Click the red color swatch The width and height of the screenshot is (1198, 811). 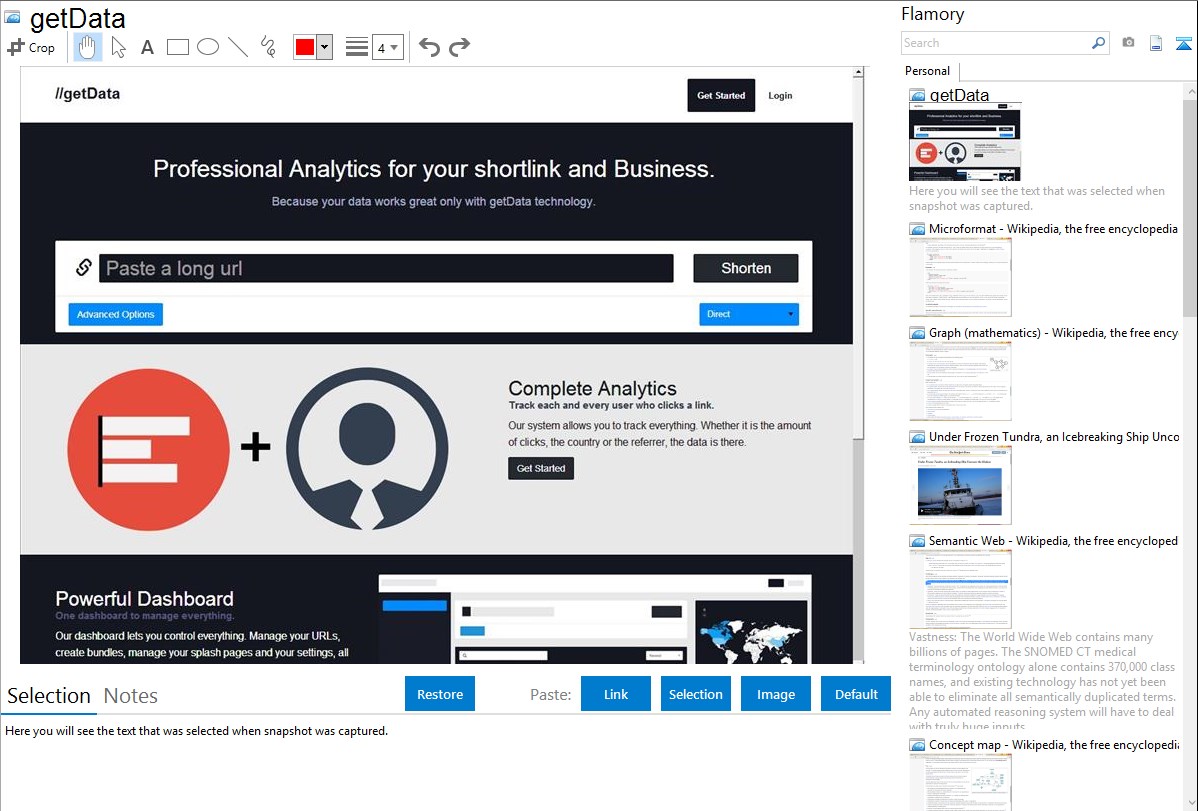(x=305, y=47)
